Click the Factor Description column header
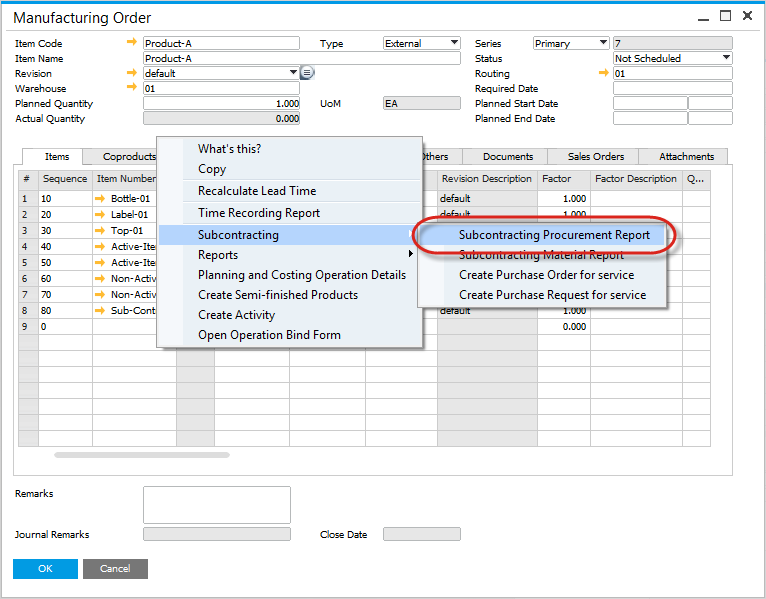The image size is (766, 599). click(x=636, y=179)
